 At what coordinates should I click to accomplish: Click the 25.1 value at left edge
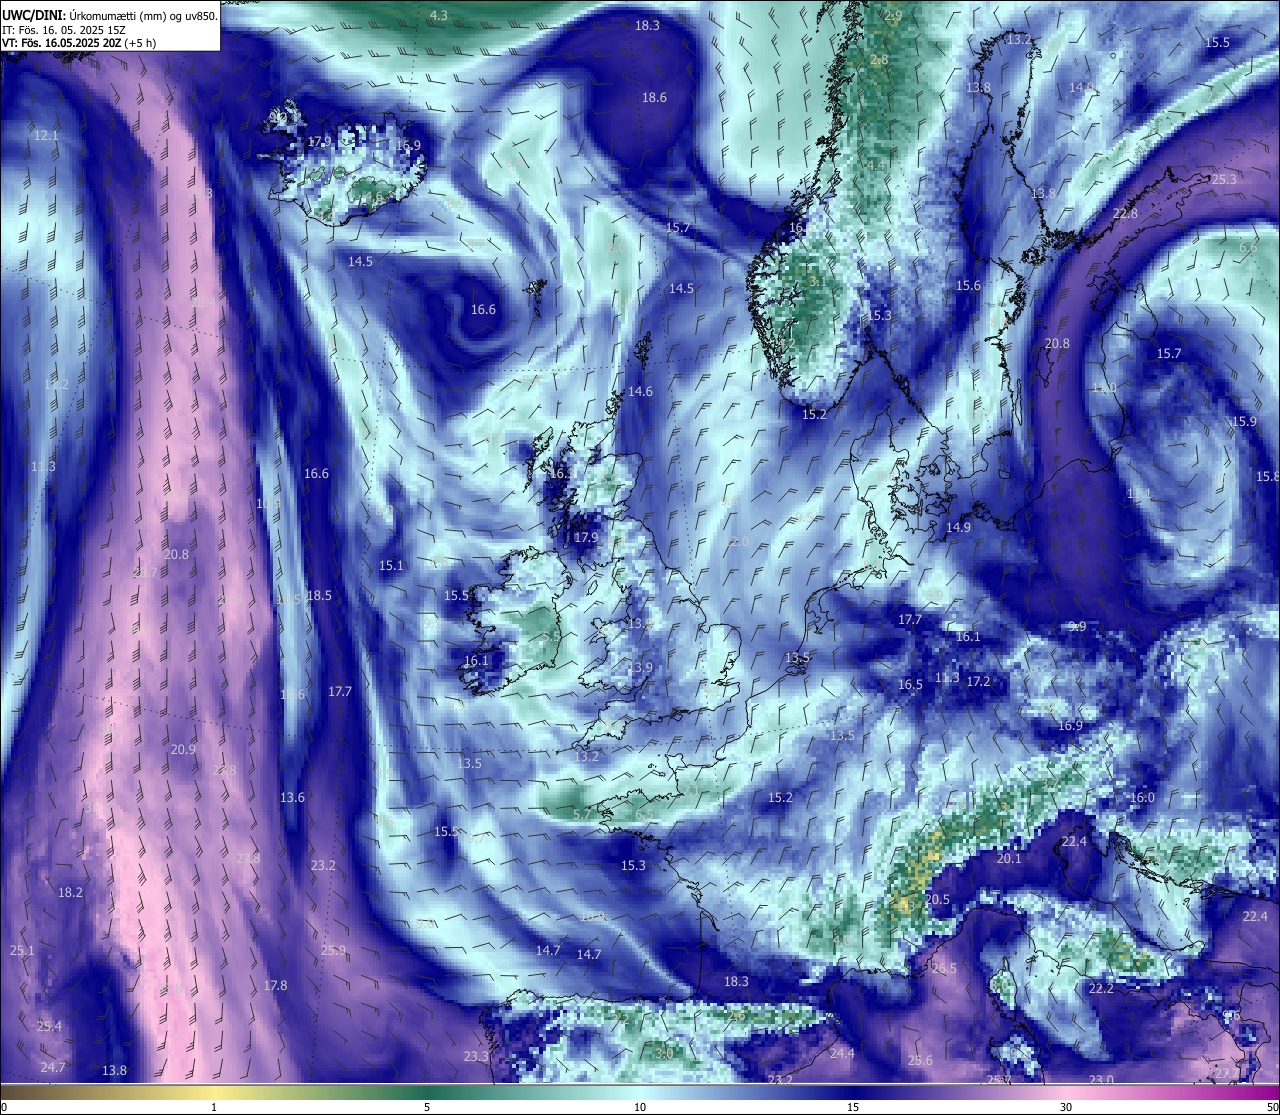click(x=21, y=950)
